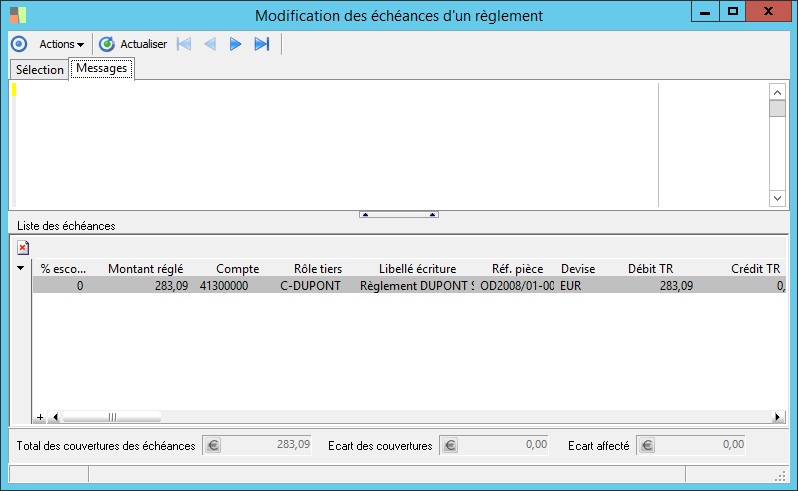Click the '283,09' Montant réglé cell

tap(171, 286)
